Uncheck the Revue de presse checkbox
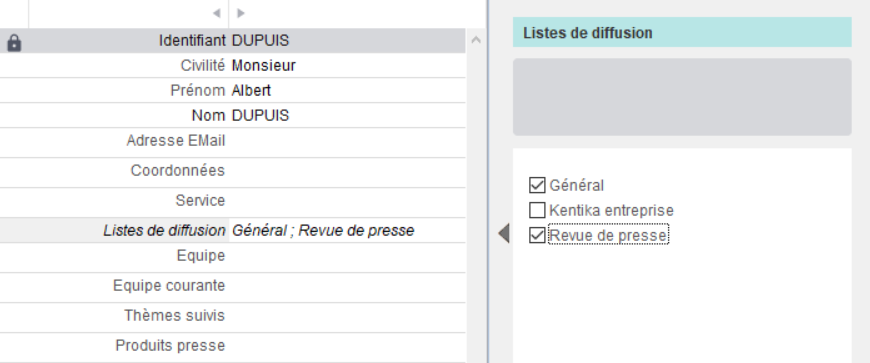Image resolution: width=870 pixels, height=363 pixels. [537, 235]
